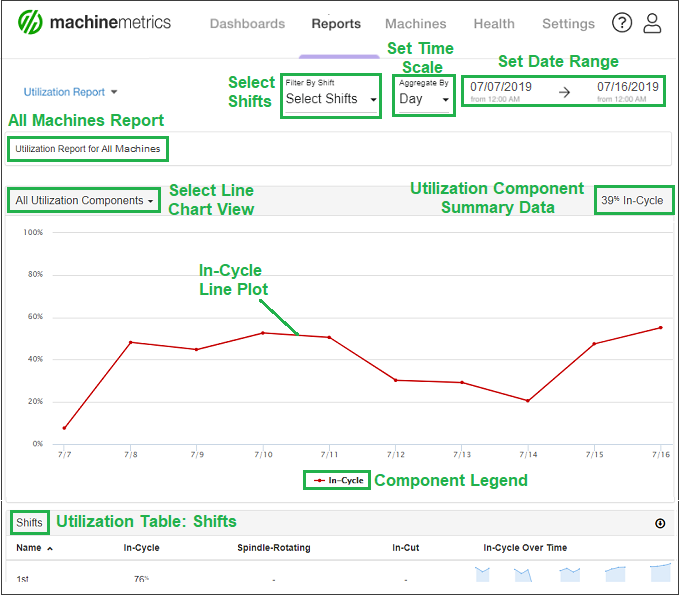This screenshot has height=597, width=681.
Task: Click the 7/7 data point on the chart
Action: [x=64, y=429]
